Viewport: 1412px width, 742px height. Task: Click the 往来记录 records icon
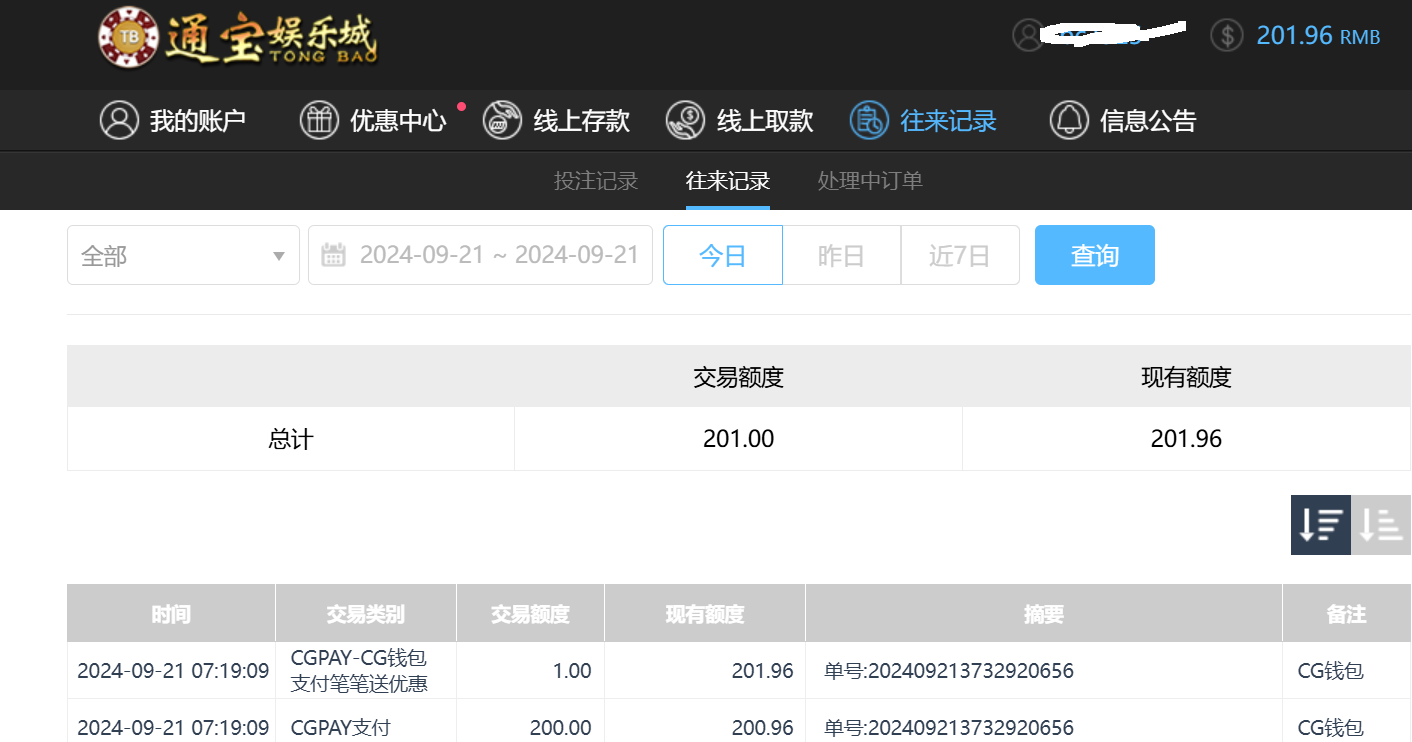(x=868, y=121)
